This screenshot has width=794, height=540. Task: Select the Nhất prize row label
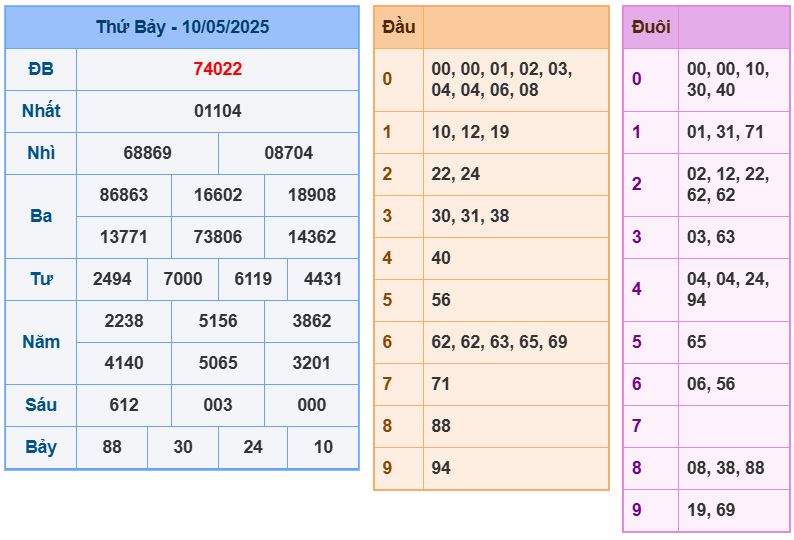[x=41, y=111]
